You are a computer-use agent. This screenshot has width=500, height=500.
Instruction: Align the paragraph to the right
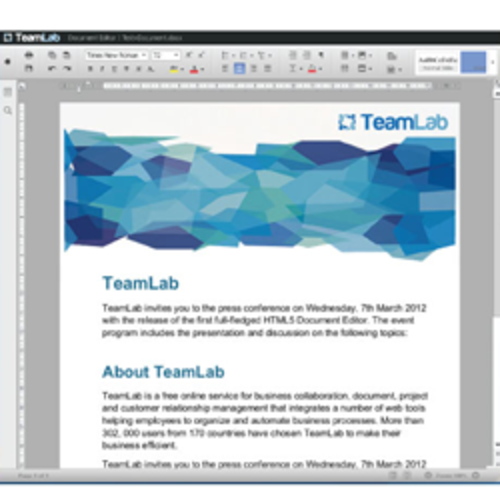click(254, 69)
